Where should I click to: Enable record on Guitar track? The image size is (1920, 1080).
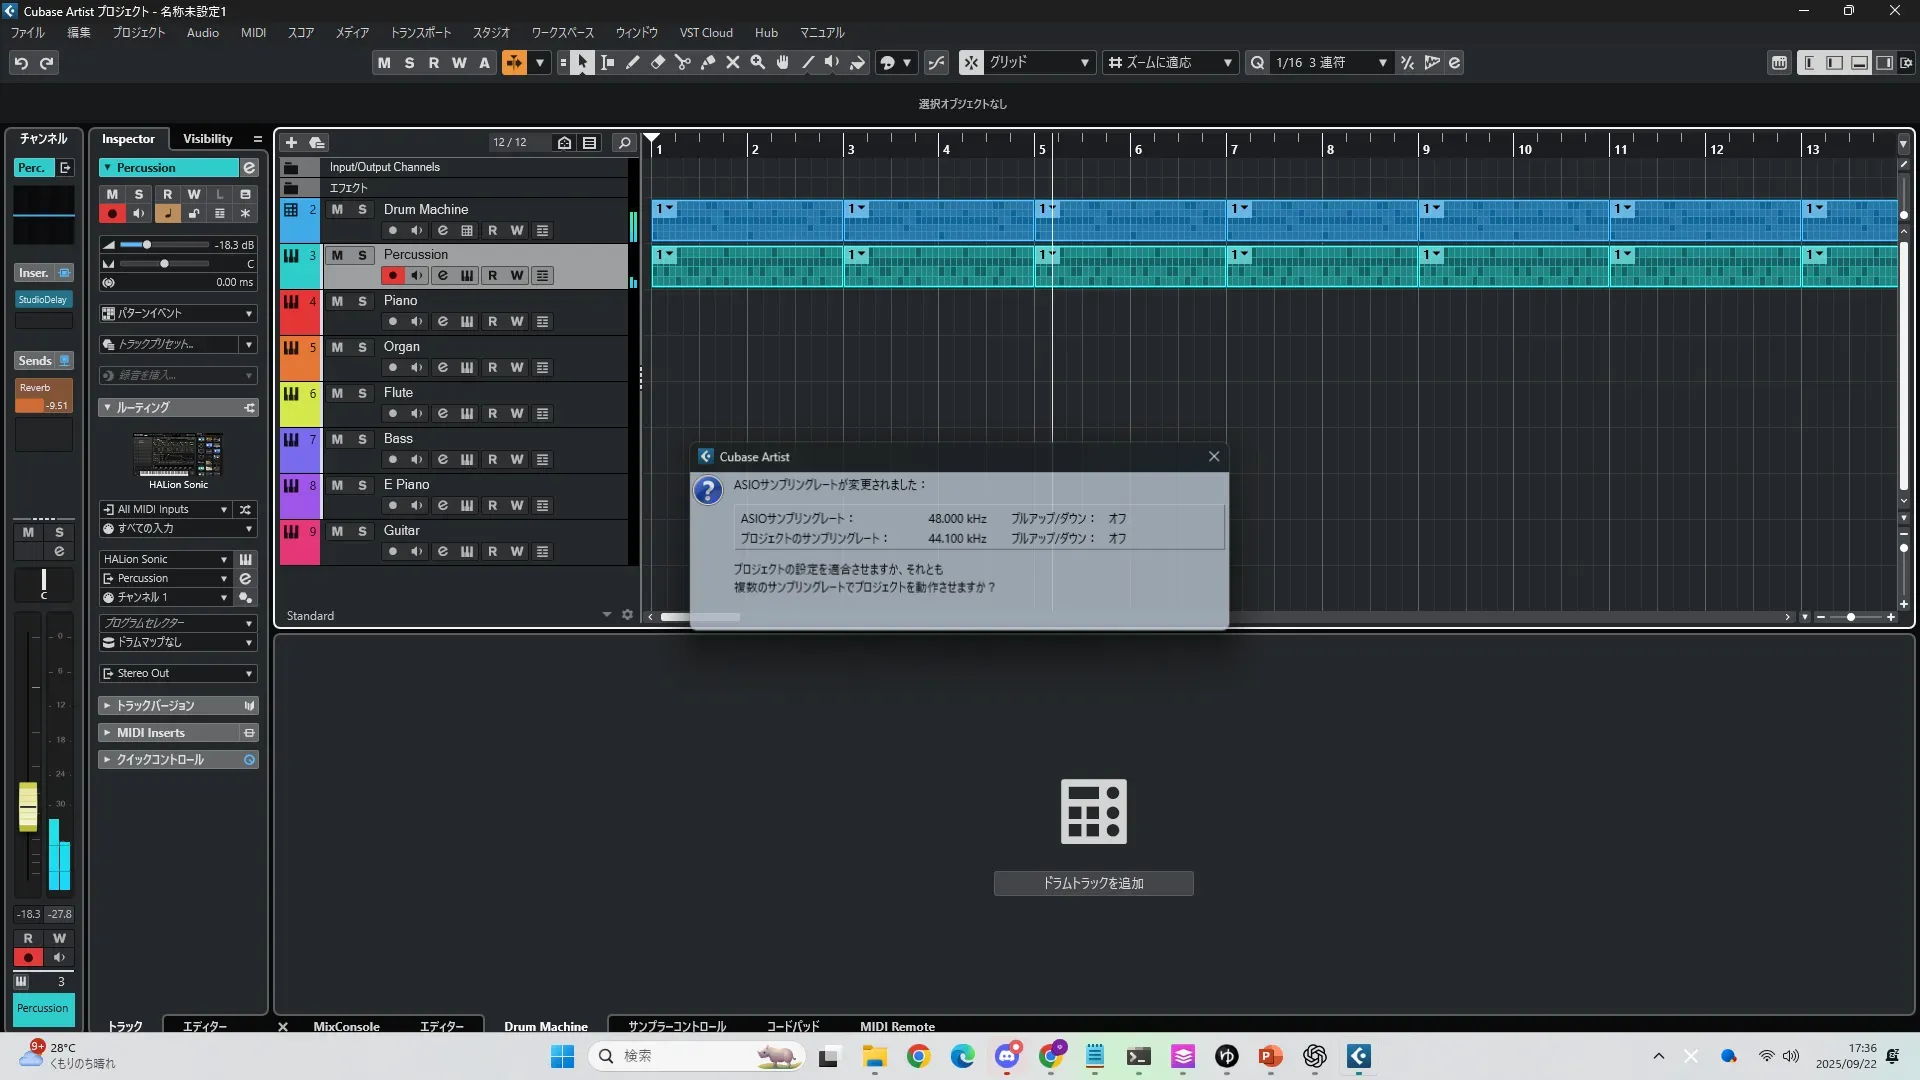pyautogui.click(x=393, y=552)
